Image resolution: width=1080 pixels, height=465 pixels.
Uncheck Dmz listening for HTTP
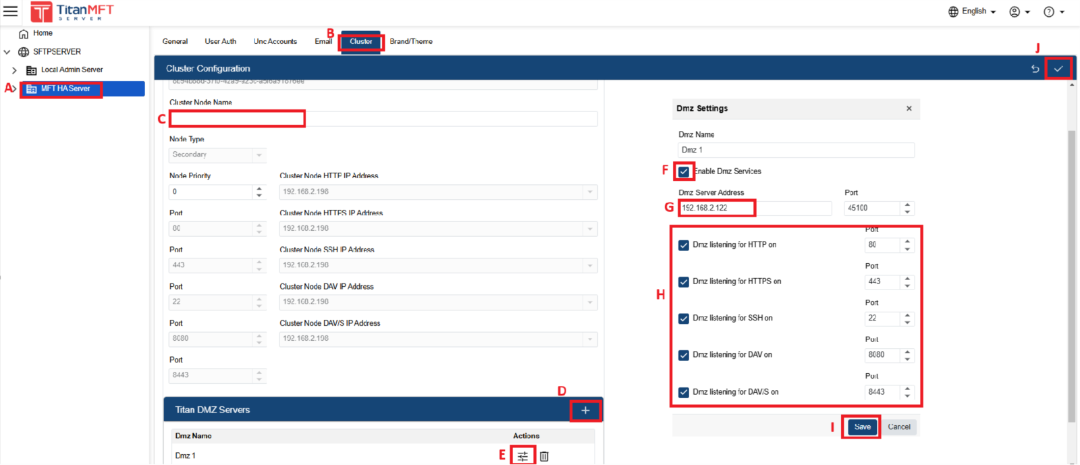pyautogui.click(x=684, y=245)
